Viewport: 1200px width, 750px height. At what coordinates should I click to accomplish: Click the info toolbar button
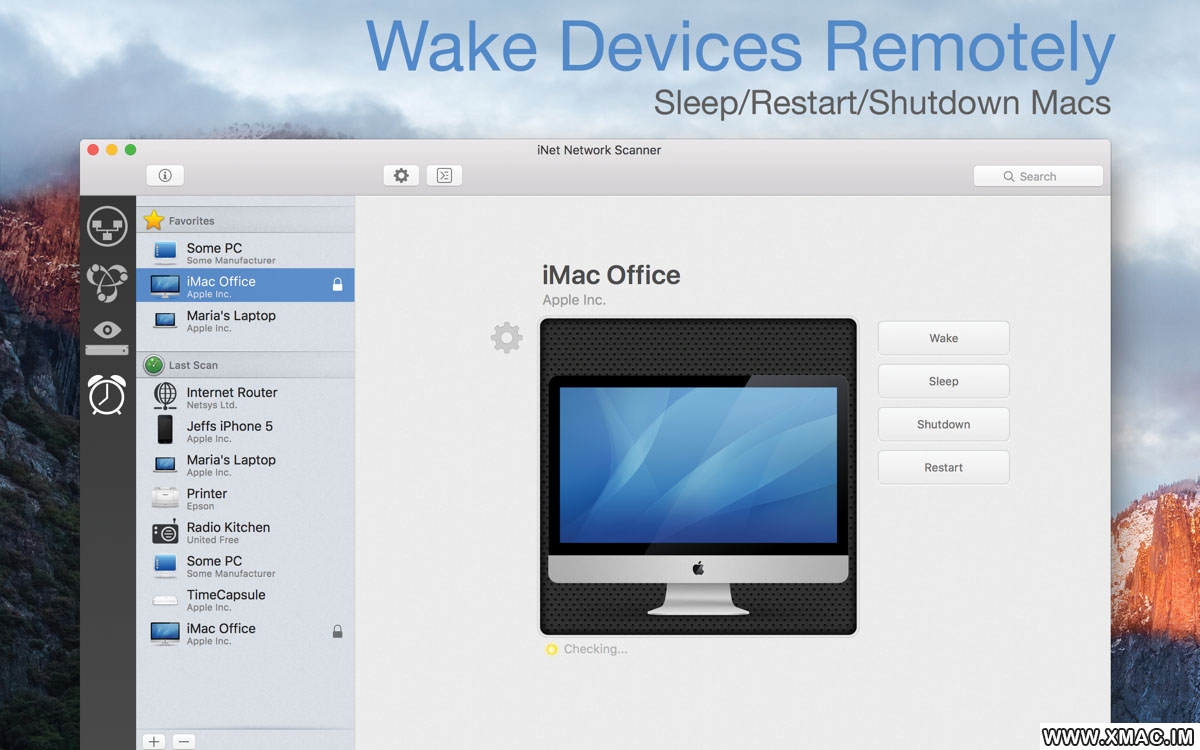[165, 176]
